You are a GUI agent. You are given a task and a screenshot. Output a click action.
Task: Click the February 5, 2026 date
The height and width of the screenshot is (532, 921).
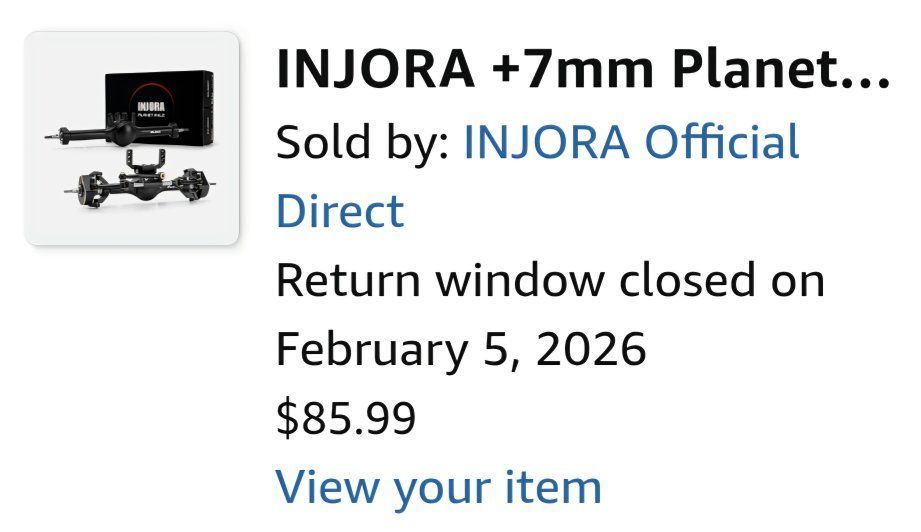pyautogui.click(x=460, y=350)
